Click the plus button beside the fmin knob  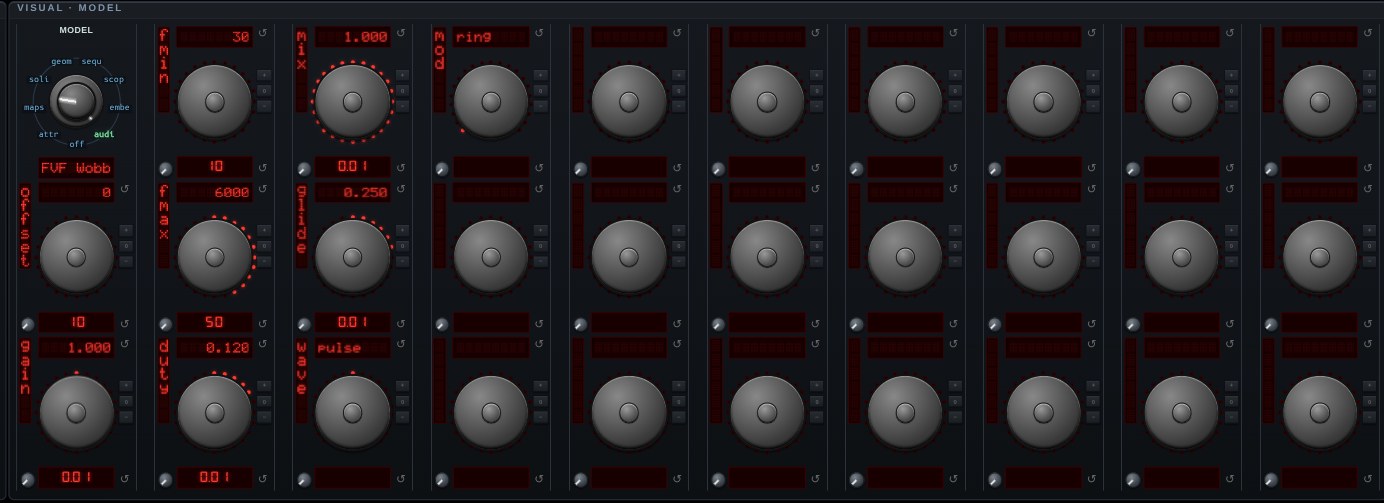pyautogui.click(x=264, y=75)
